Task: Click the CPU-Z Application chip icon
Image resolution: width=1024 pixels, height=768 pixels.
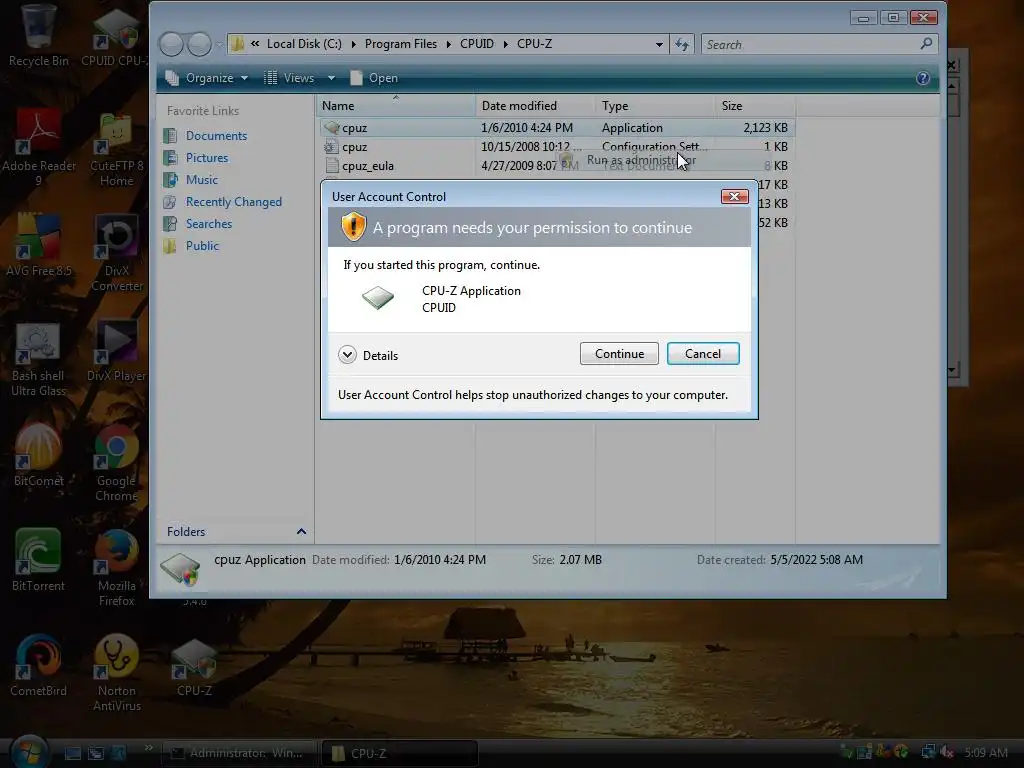Action: point(378,298)
